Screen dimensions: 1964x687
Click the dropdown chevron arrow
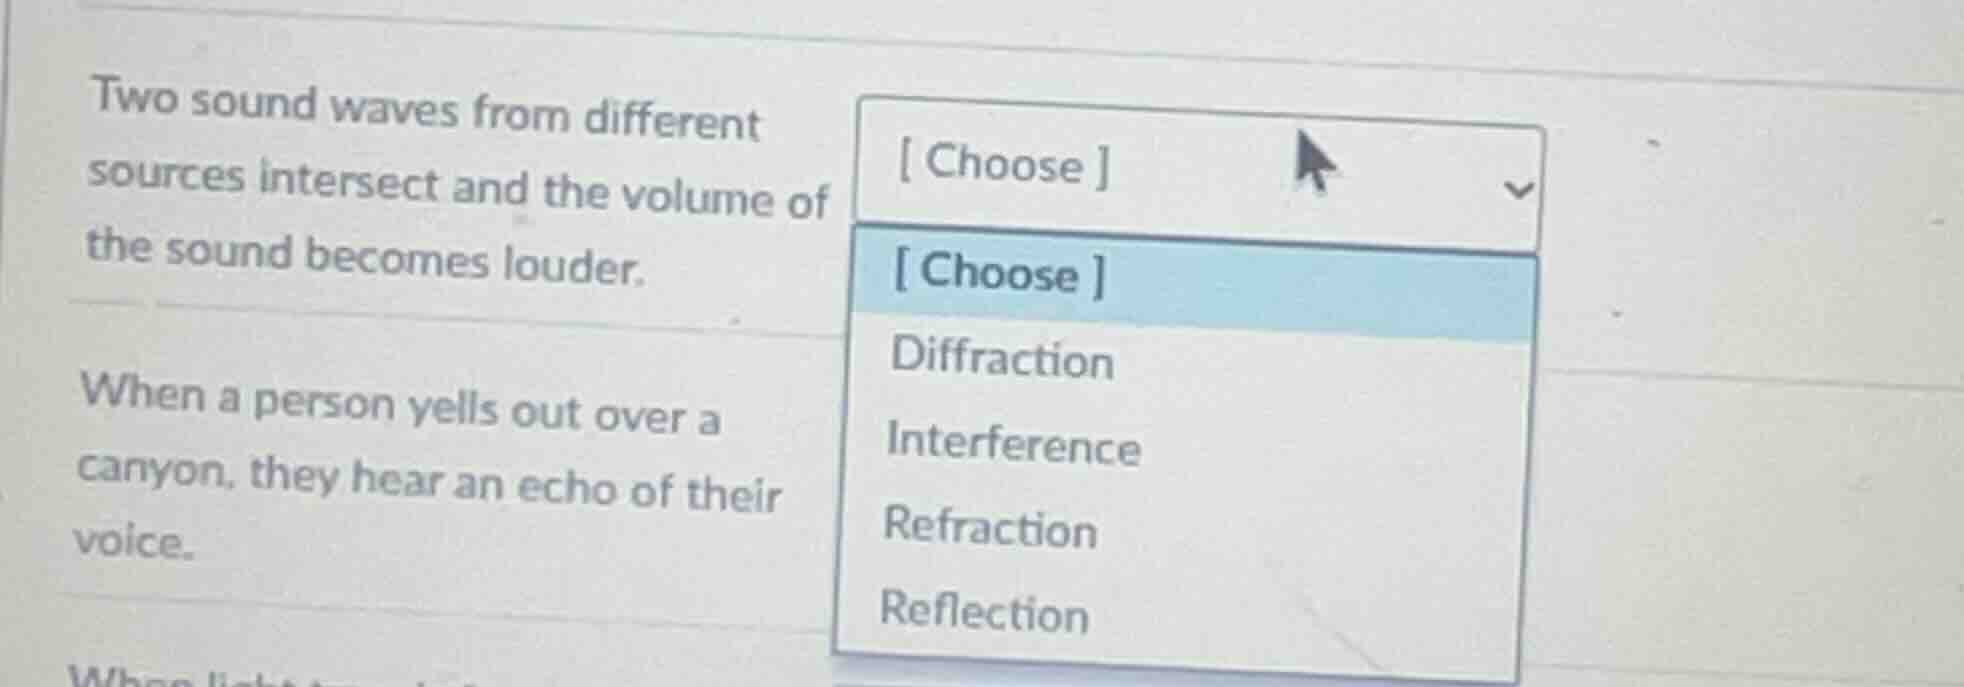(x=1517, y=189)
